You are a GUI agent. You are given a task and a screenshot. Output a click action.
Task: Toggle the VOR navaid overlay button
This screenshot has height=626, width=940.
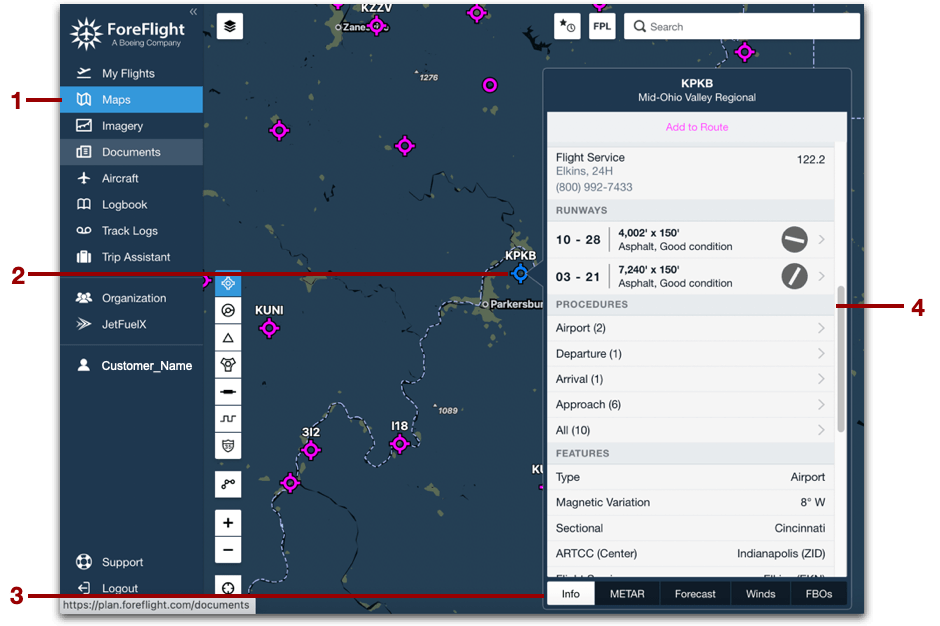tap(228, 311)
